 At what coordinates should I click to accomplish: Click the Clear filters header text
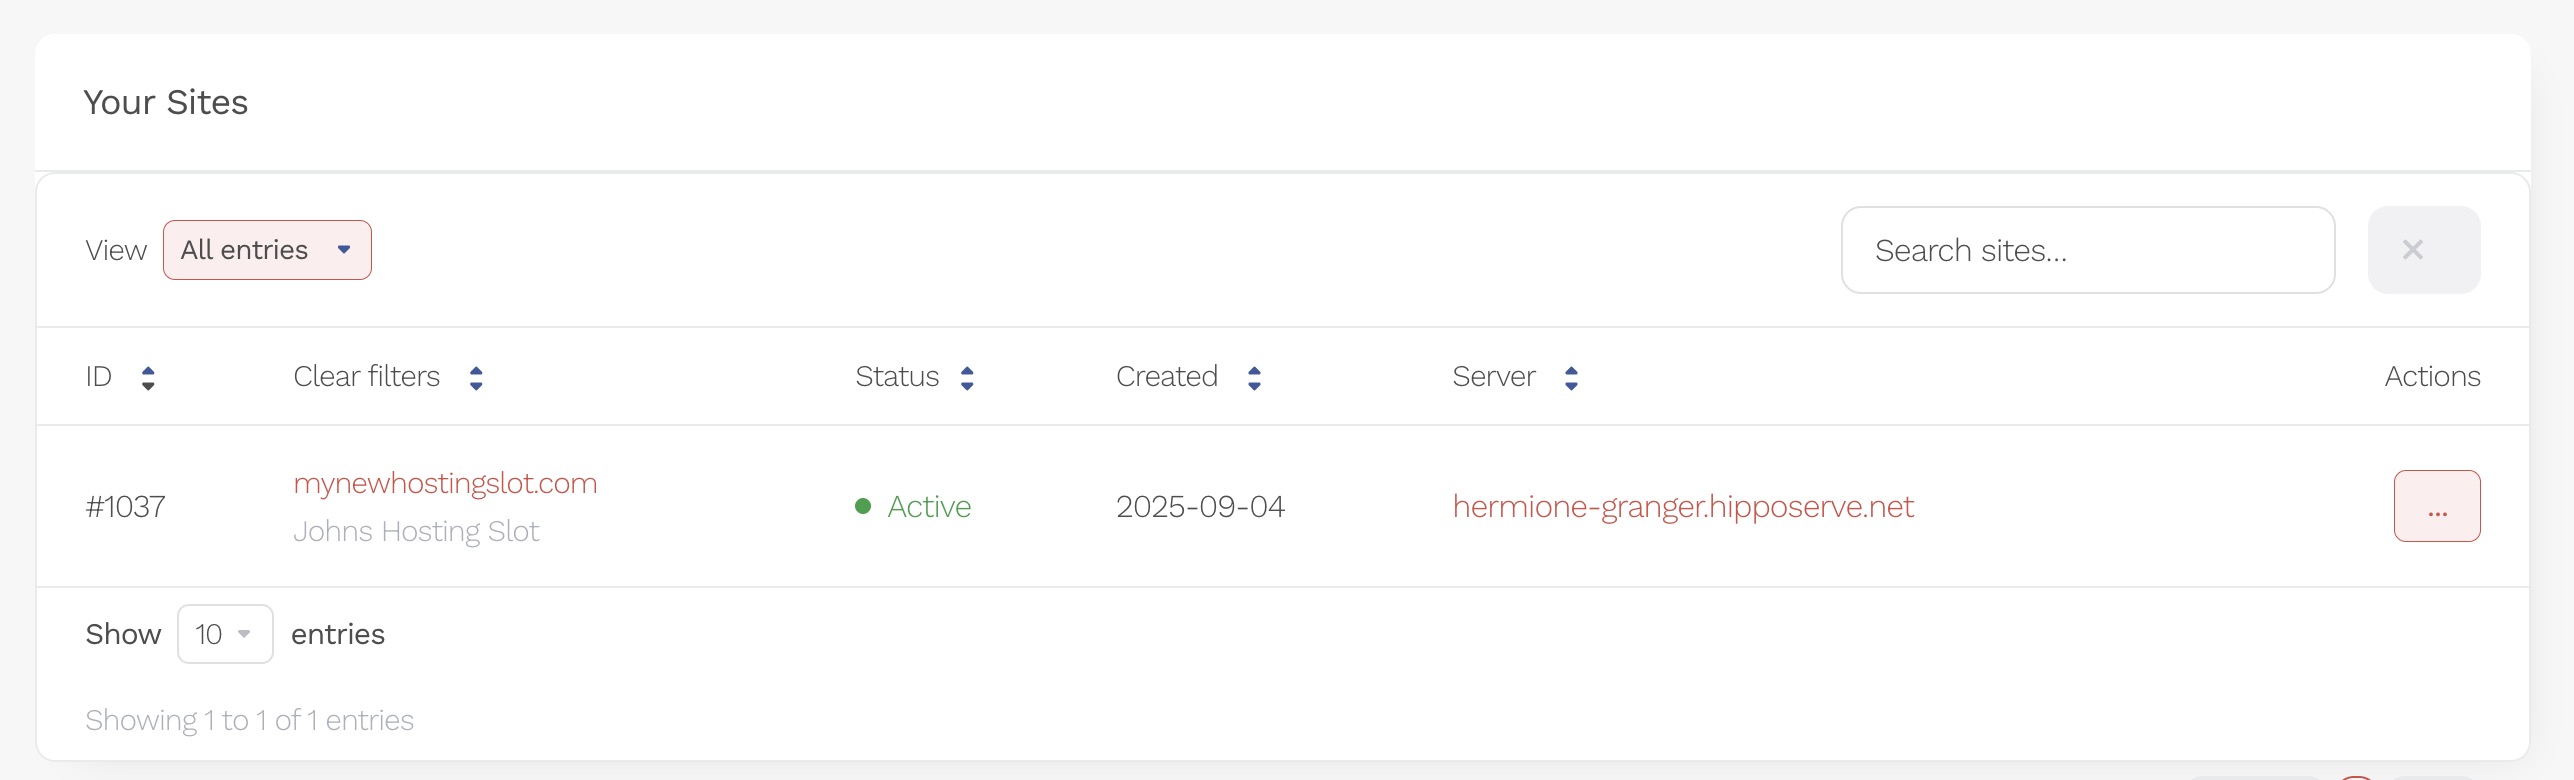(367, 376)
